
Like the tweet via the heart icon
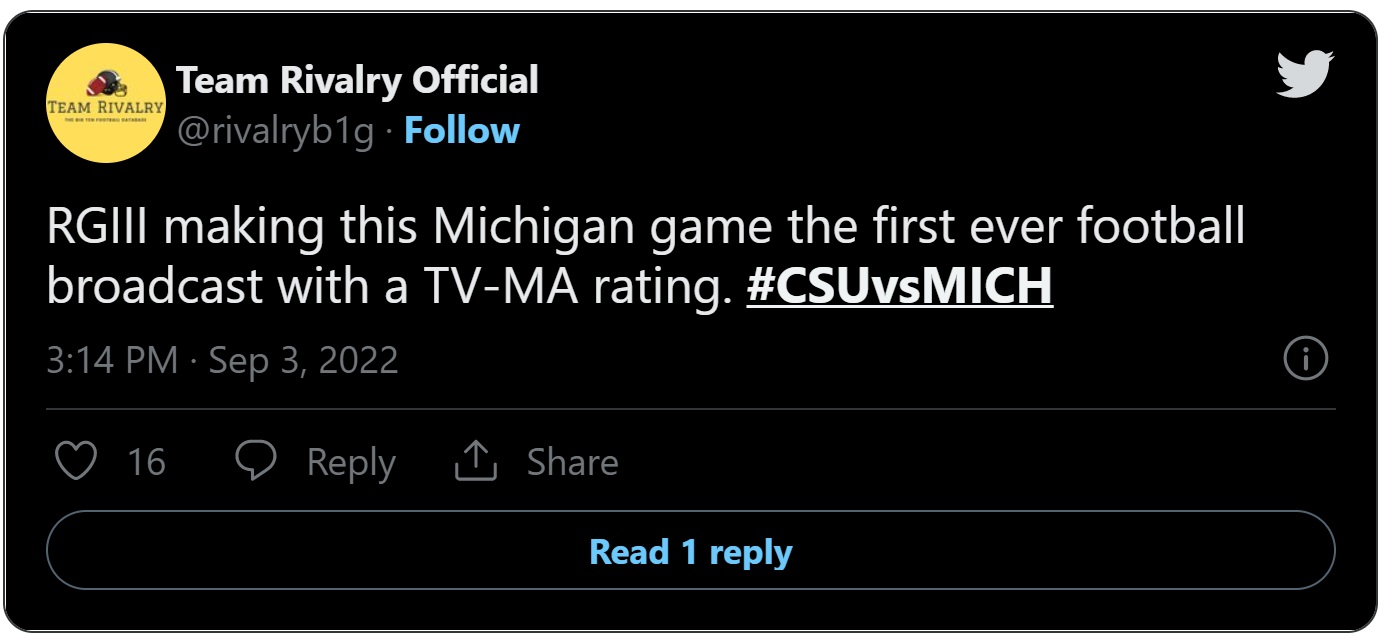click(x=80, y=460)
